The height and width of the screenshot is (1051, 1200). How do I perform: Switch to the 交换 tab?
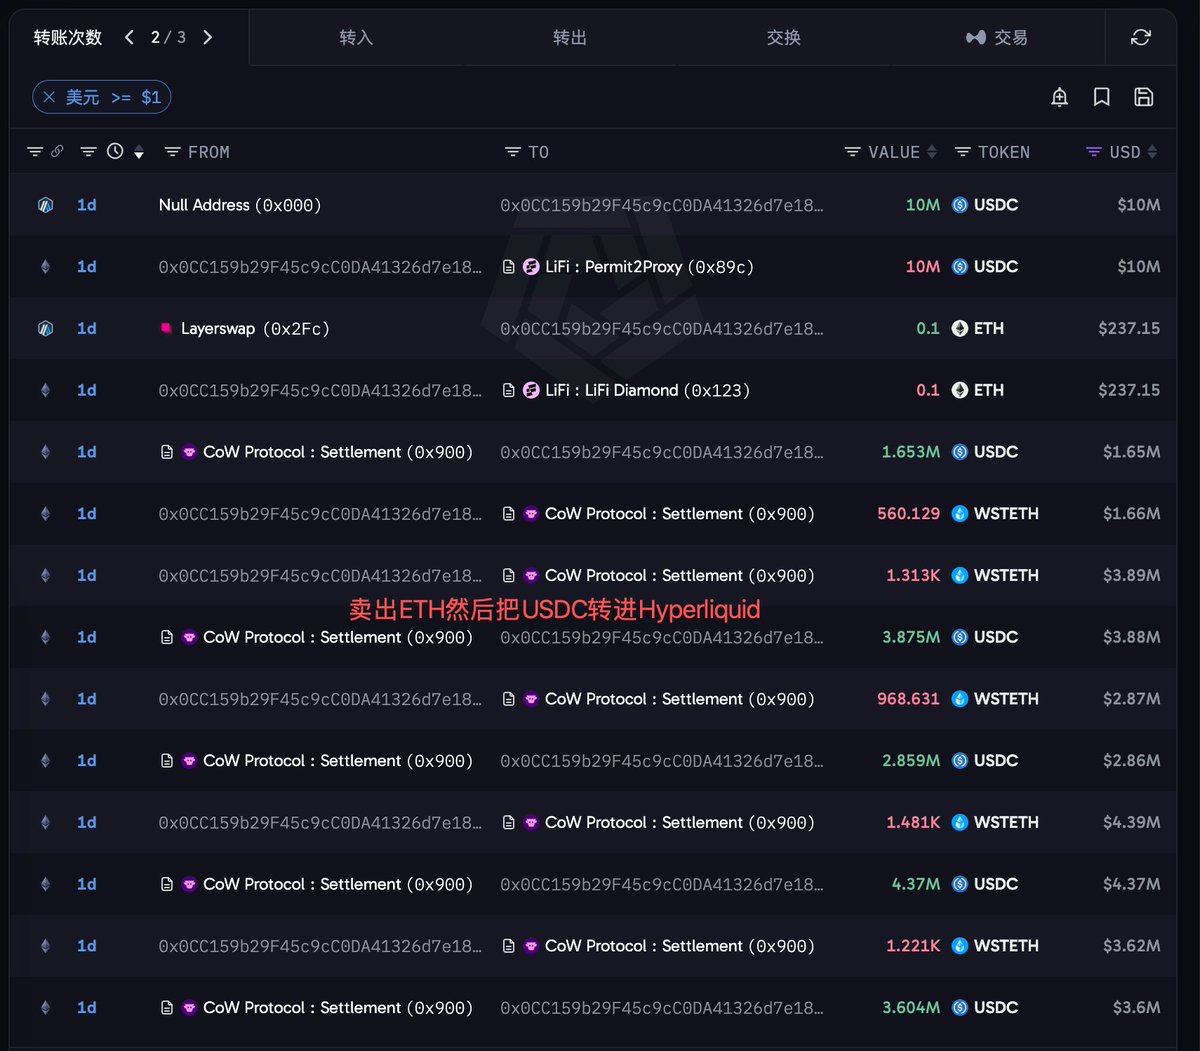(x=784, y=38)
